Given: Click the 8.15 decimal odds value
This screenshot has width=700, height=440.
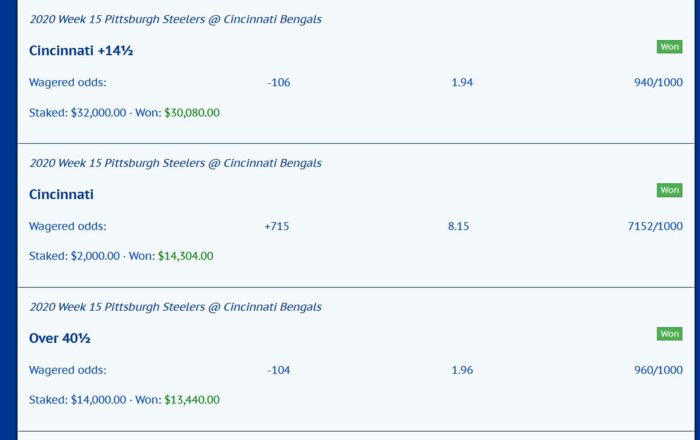Looking at the screenshot, I should click(458, 226).
